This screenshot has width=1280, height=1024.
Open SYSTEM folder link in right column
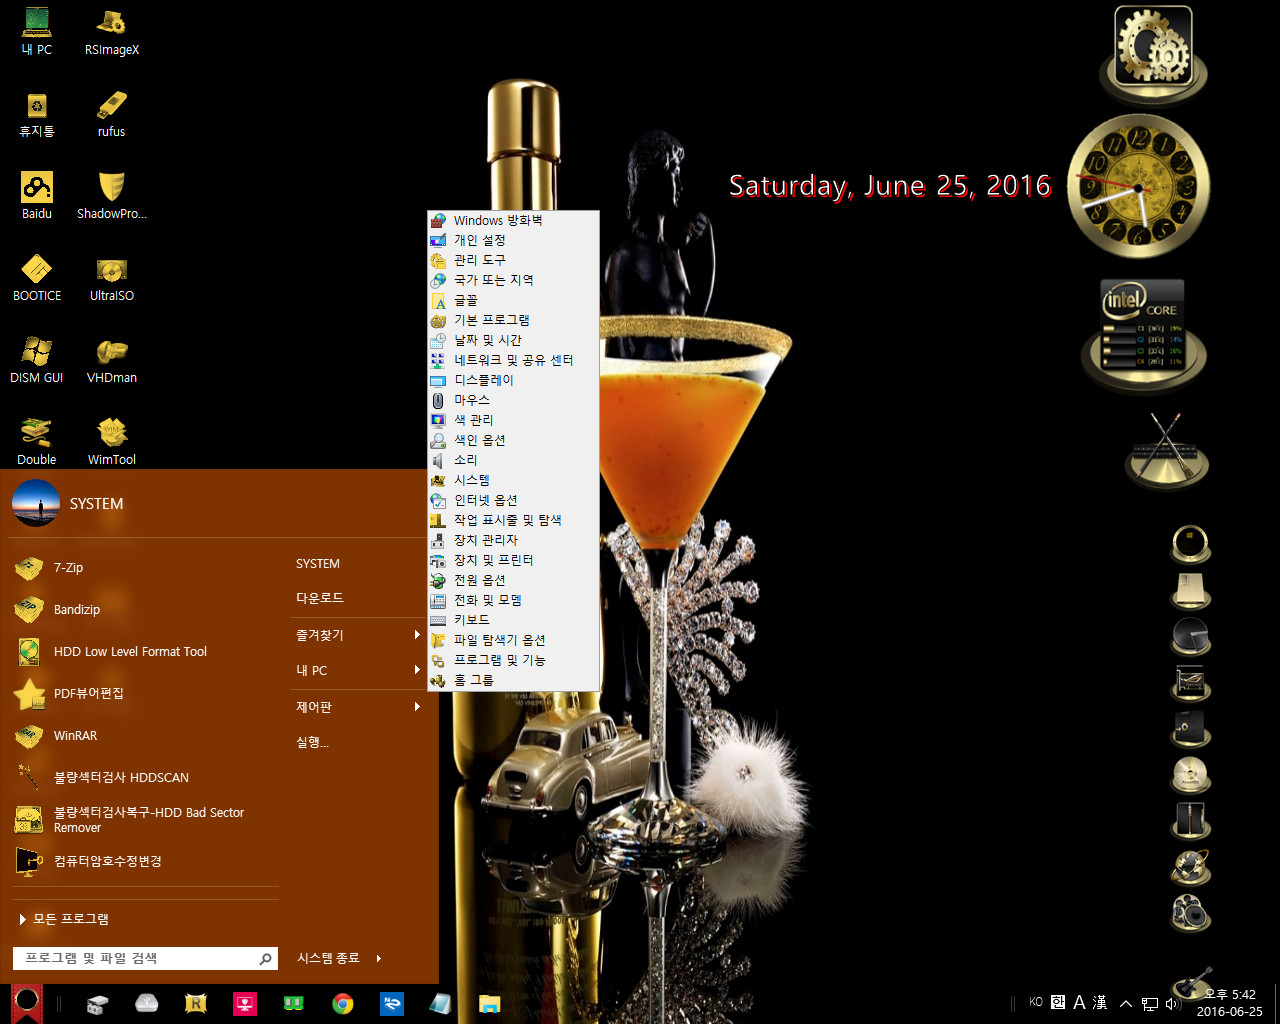[318, 564]
